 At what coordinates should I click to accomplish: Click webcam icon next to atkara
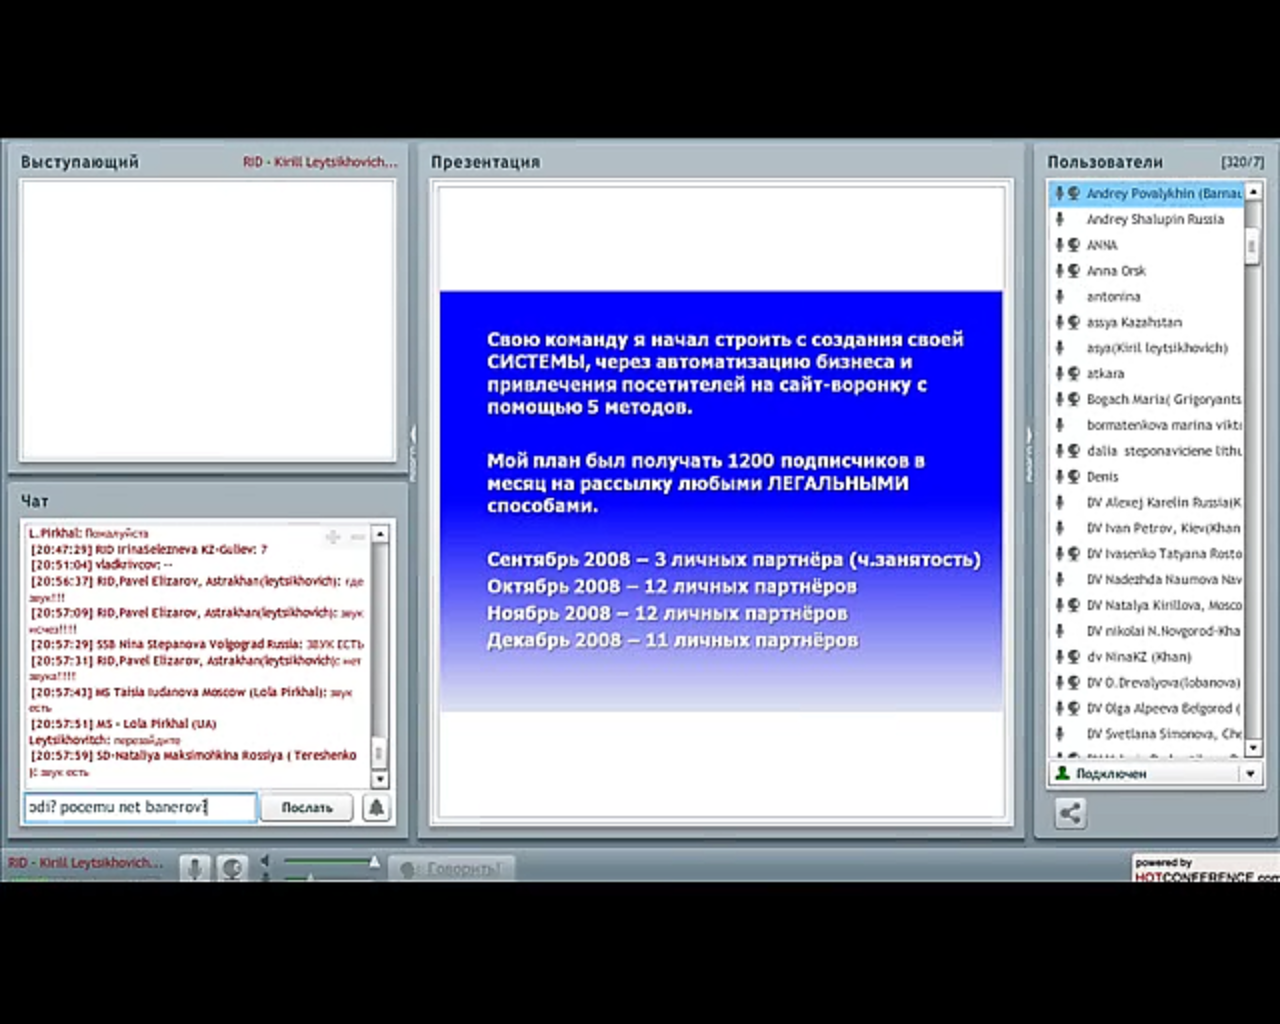click(x=1073, y=374)
